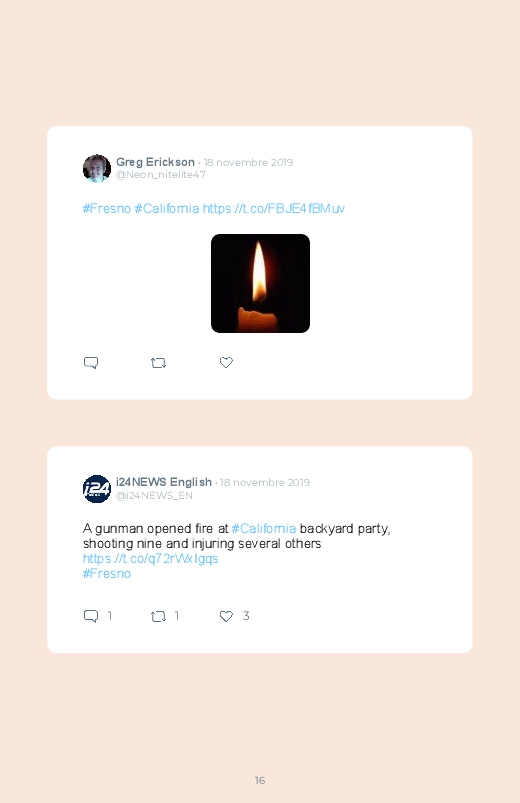This screenshot has height=803, width=520.
Task: Open i24NEWS logo avatar
Action: point(97,489)
